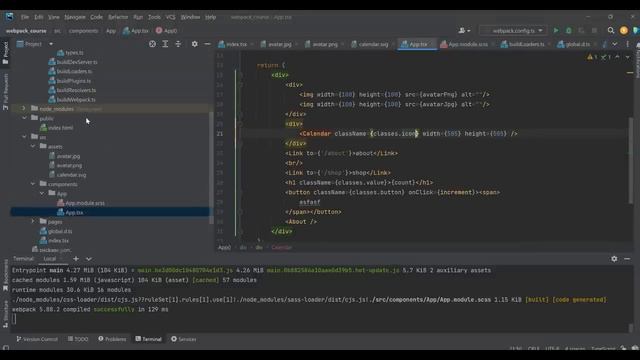Minimize the Terminal panel

[x=627, y=259]
